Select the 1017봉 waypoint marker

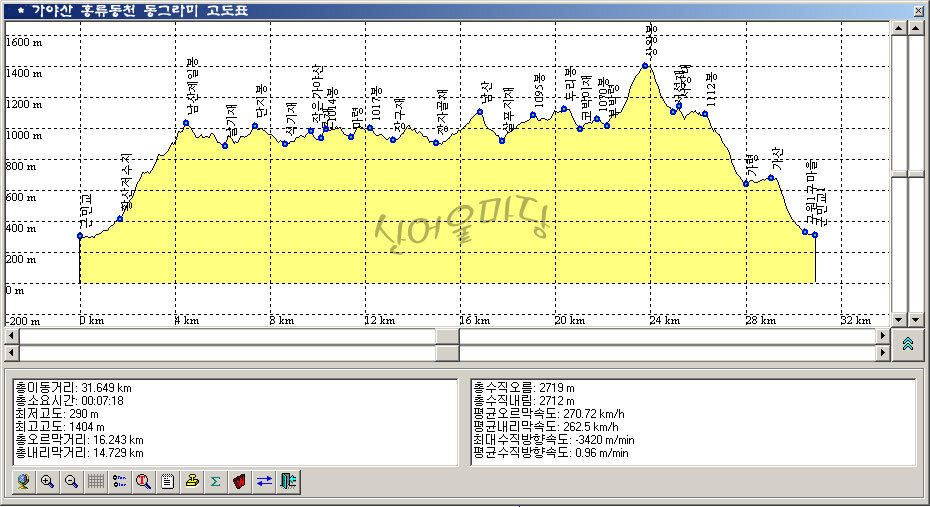point(370,127)
